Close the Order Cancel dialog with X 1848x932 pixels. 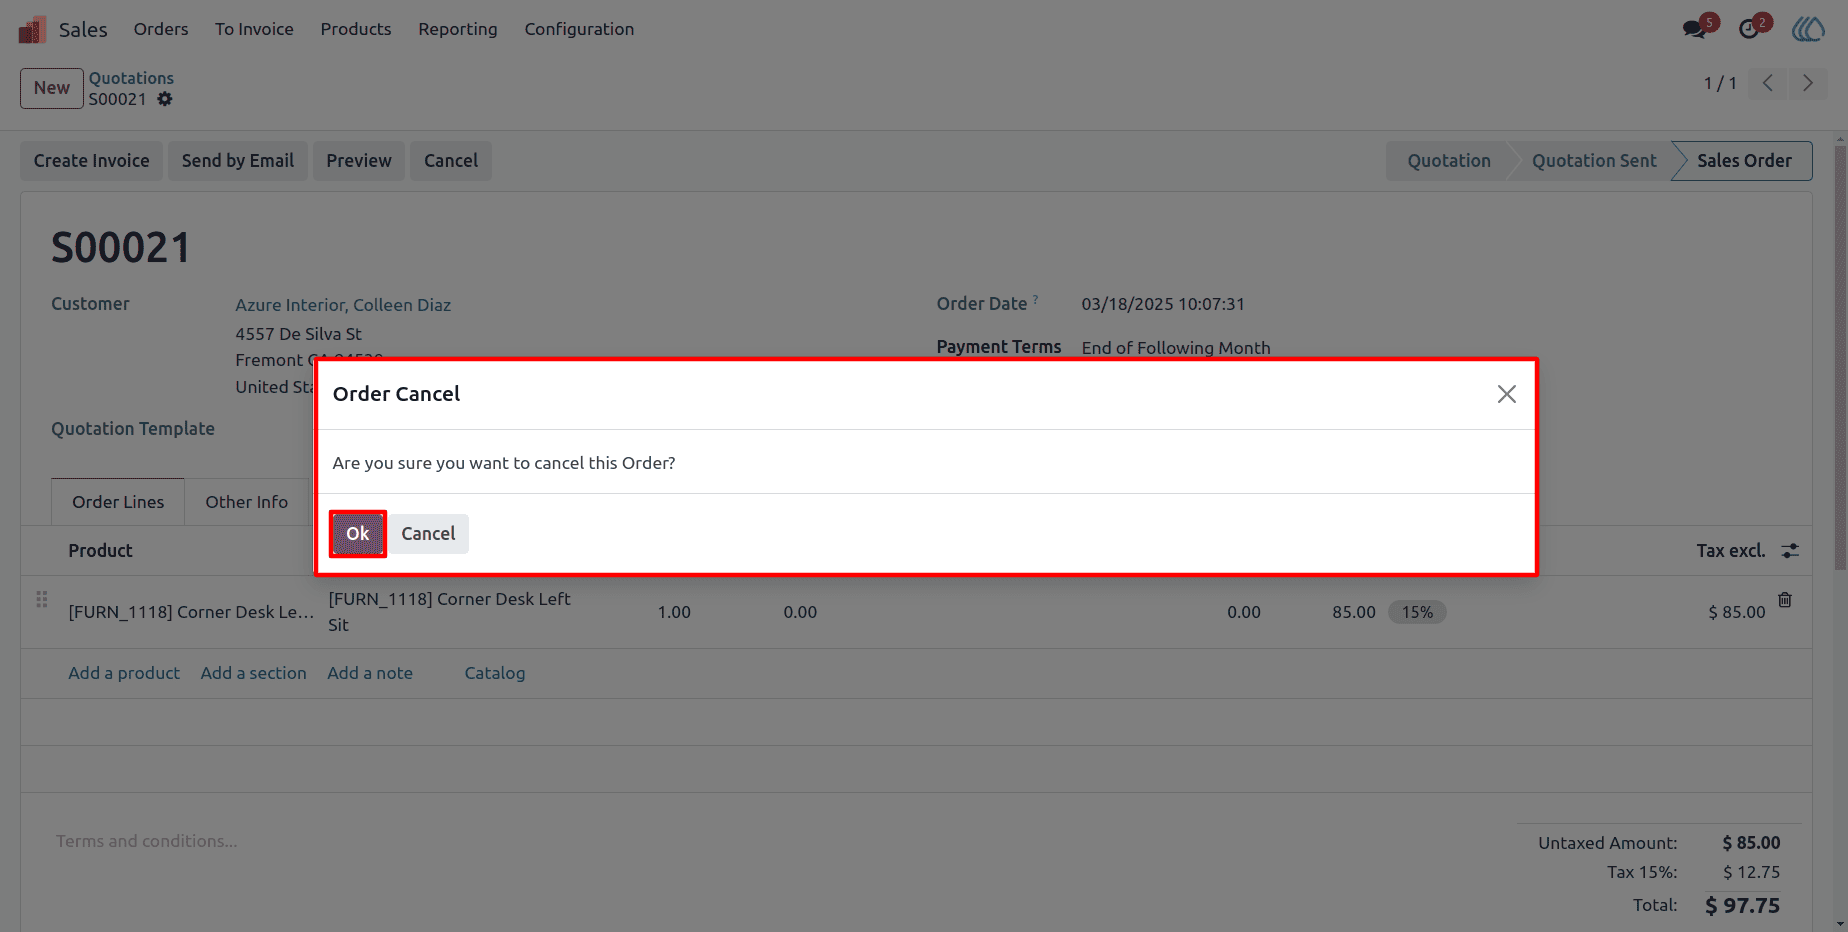[x=1507, y=394]
